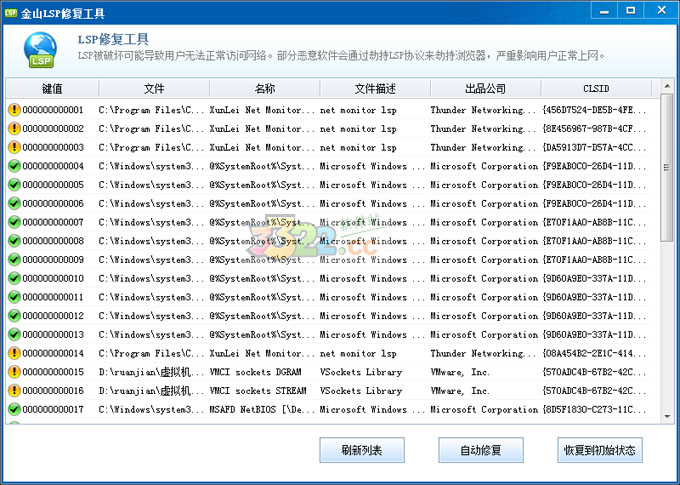Click 'VMCI sockets DGRAM' name cell
This screenshot has width=680, height=485.
(255, 372)
